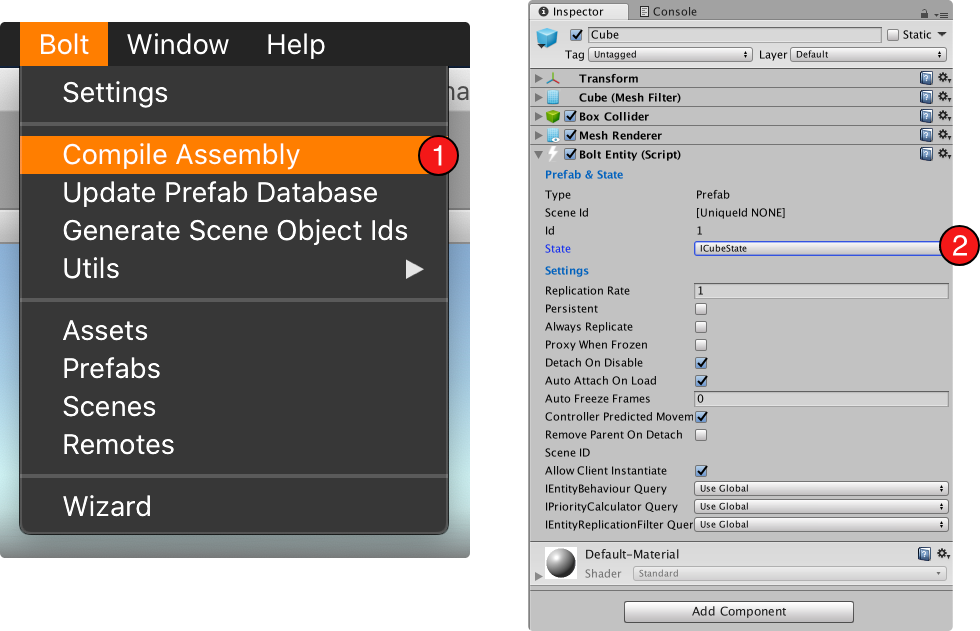
Task: Uncheck Detach On Disable
Action: point(701,363)
